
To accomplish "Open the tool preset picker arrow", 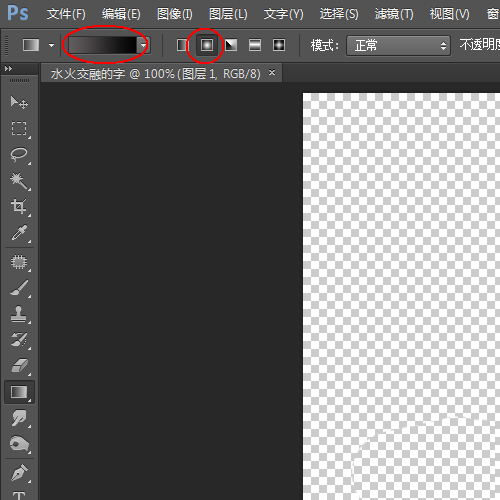I will [51, 45].
